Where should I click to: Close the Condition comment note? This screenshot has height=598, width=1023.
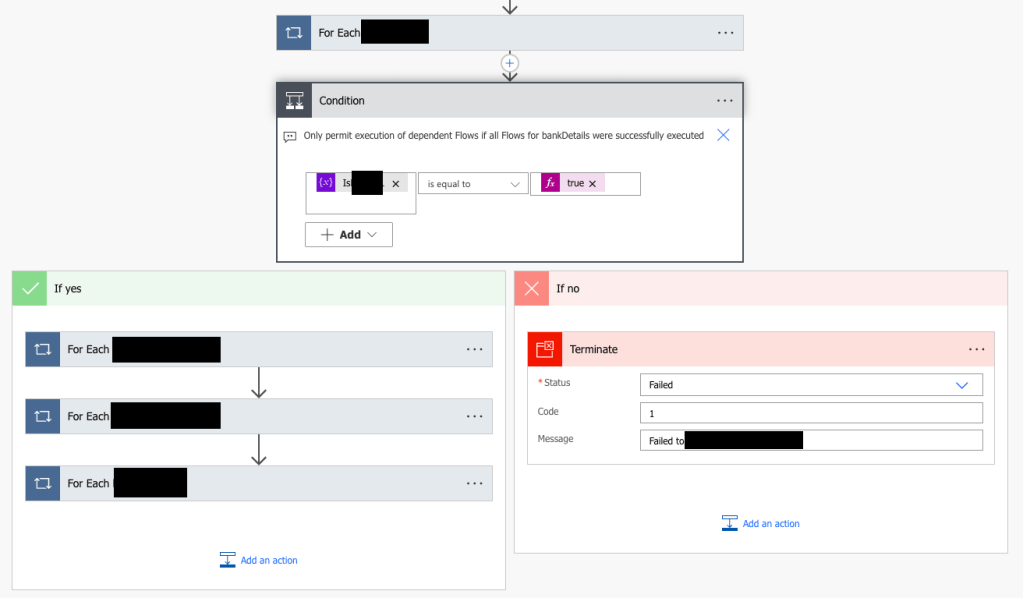click(723, 135)
